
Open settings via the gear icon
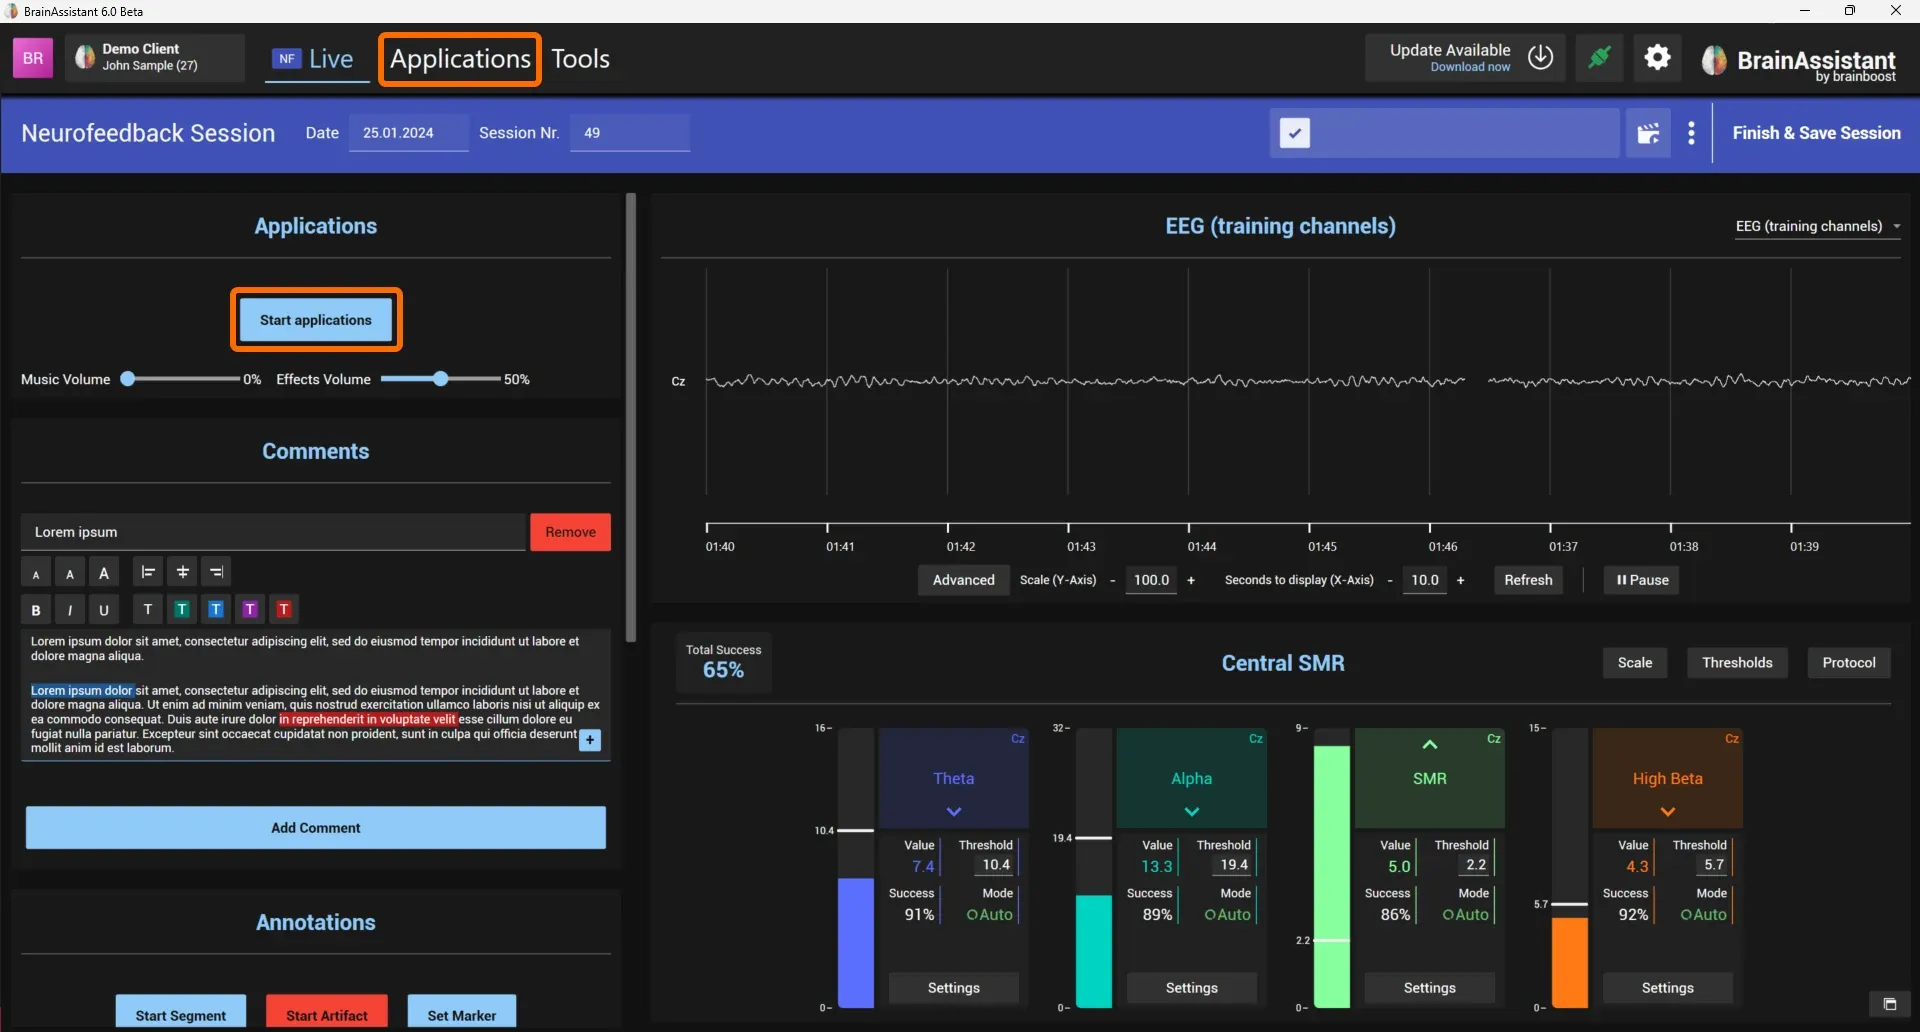(1657, 58)
